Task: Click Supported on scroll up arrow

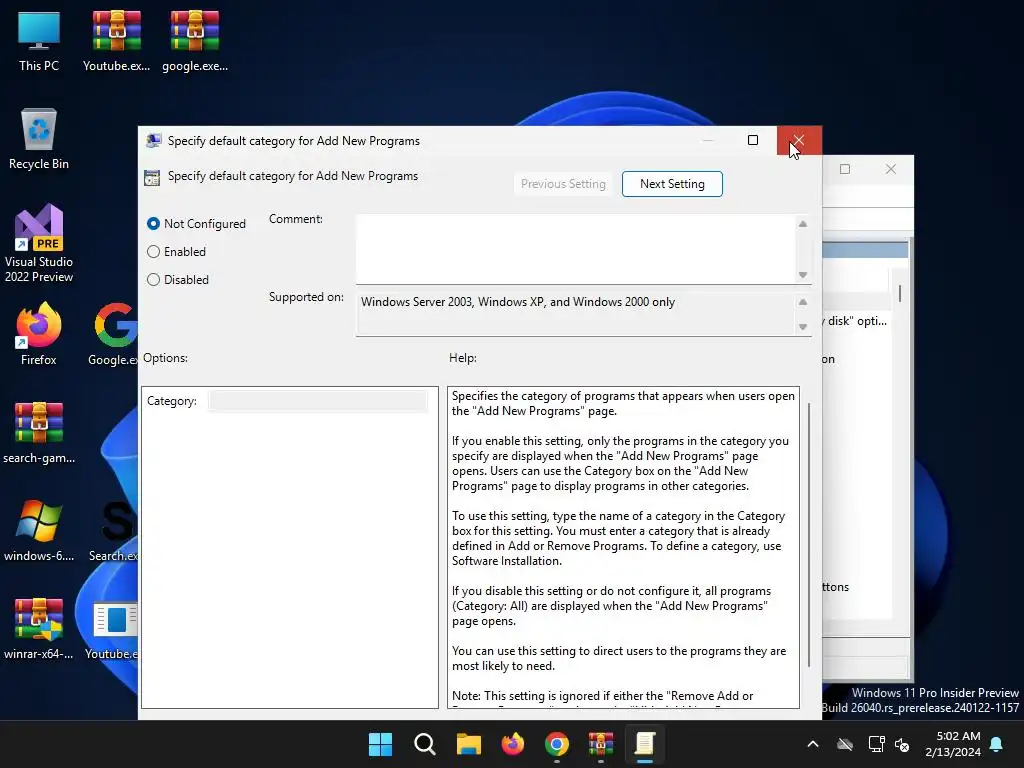Action: point(803,302)
